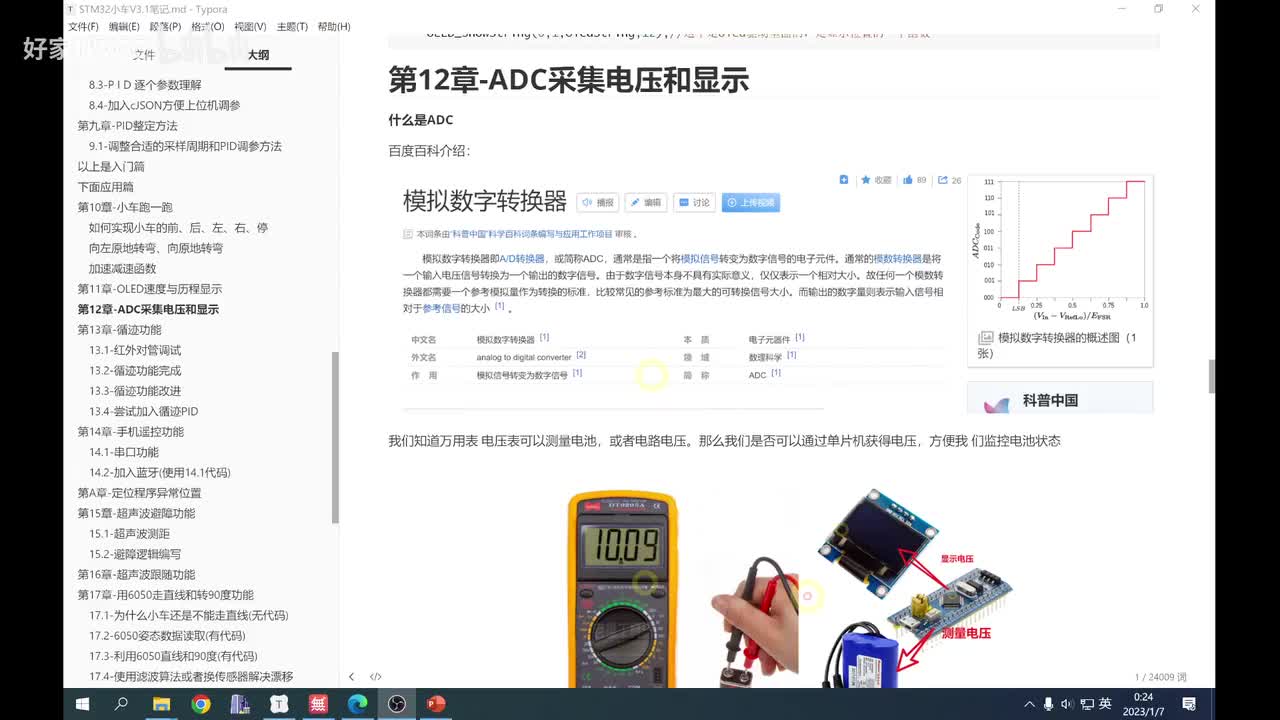Open the Typora icon in the taskbar
The height and width of the screenshot is (720, 1280).
[279, 704]
